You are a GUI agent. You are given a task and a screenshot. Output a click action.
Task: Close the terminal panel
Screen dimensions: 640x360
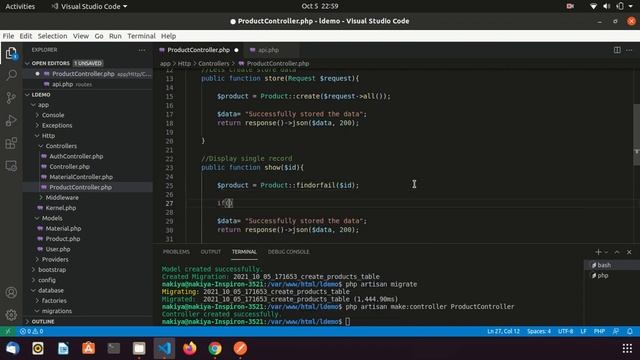point(629,252)
